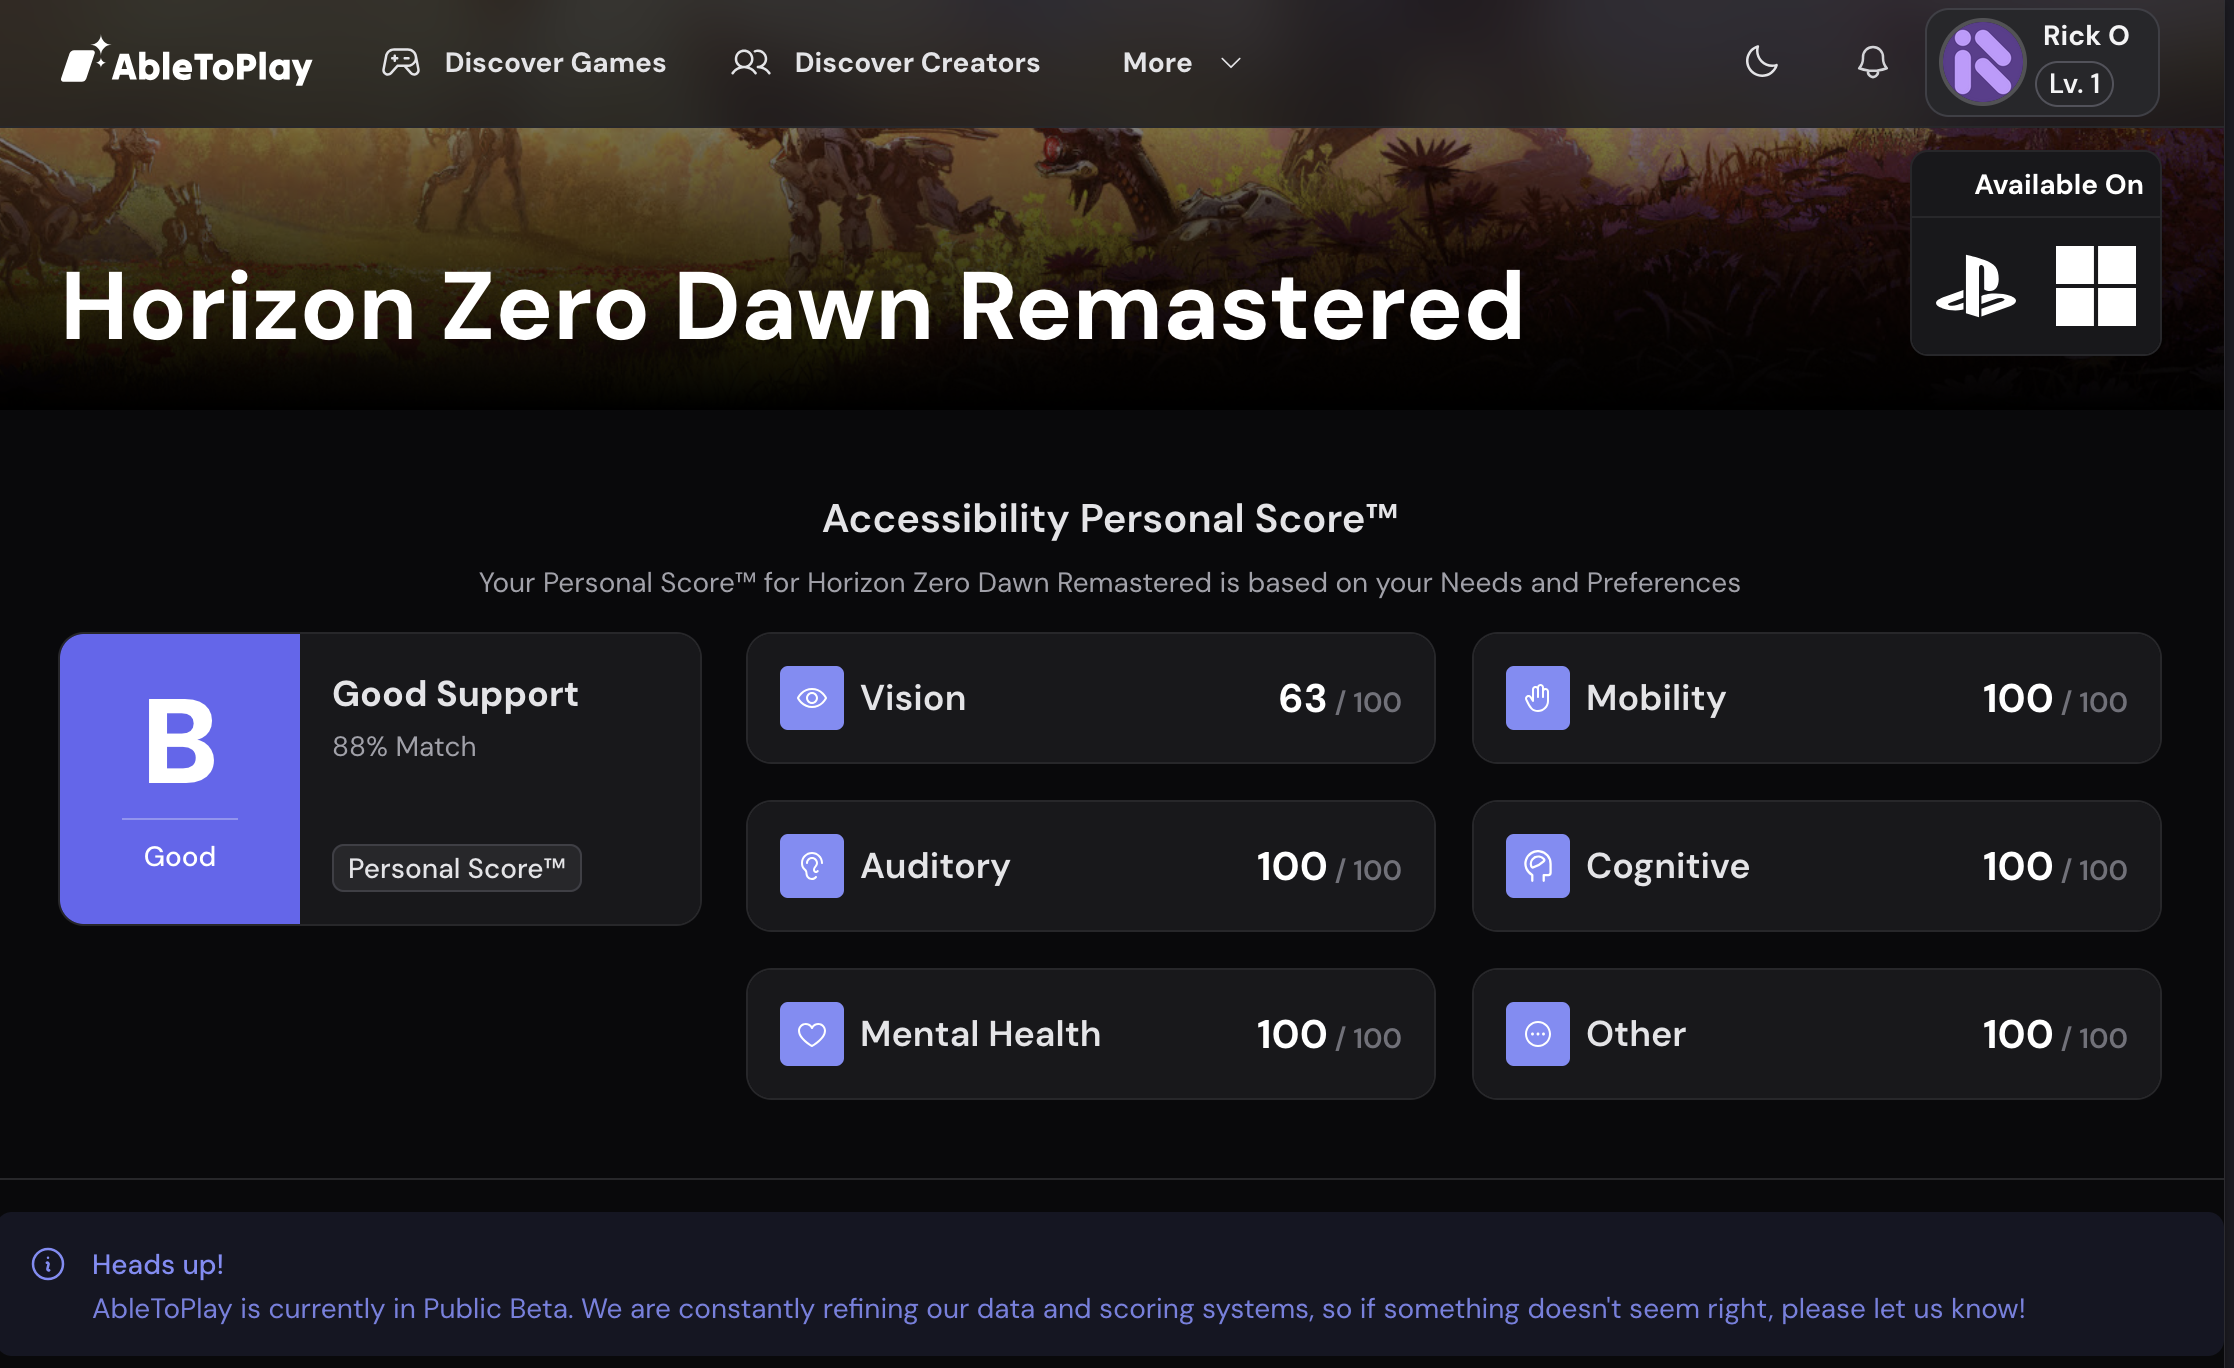This screenshot has width=2234, height=1368.
Task: Toggle dark mode moon icon
Action: (1761, 62)
